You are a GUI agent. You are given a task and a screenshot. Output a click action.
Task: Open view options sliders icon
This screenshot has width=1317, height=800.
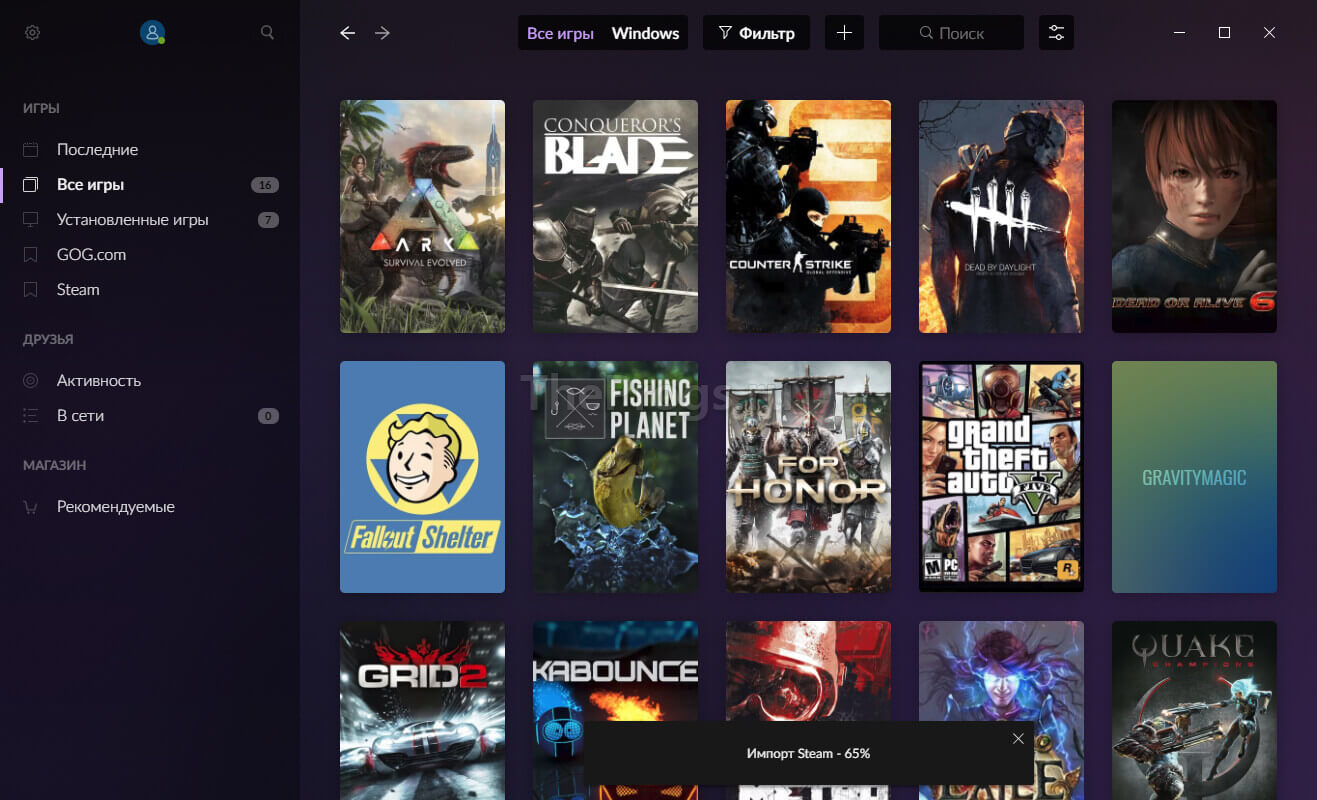pos(1056,33)
